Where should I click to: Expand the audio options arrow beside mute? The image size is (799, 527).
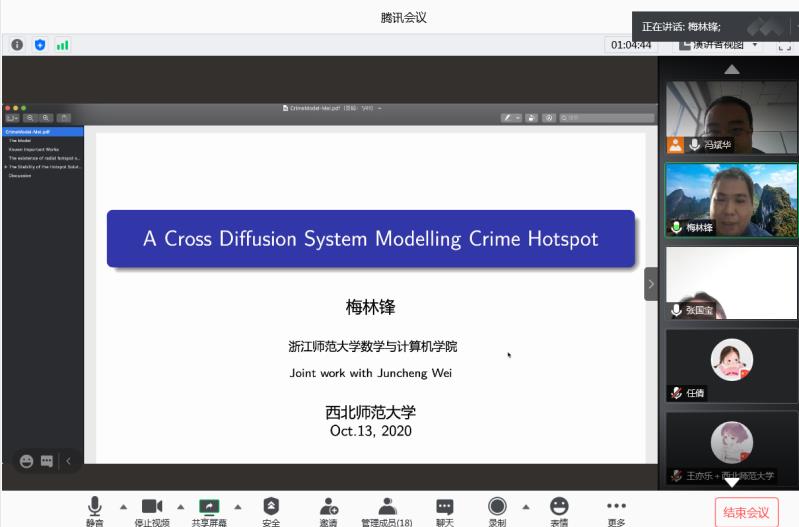pos(124,506)
